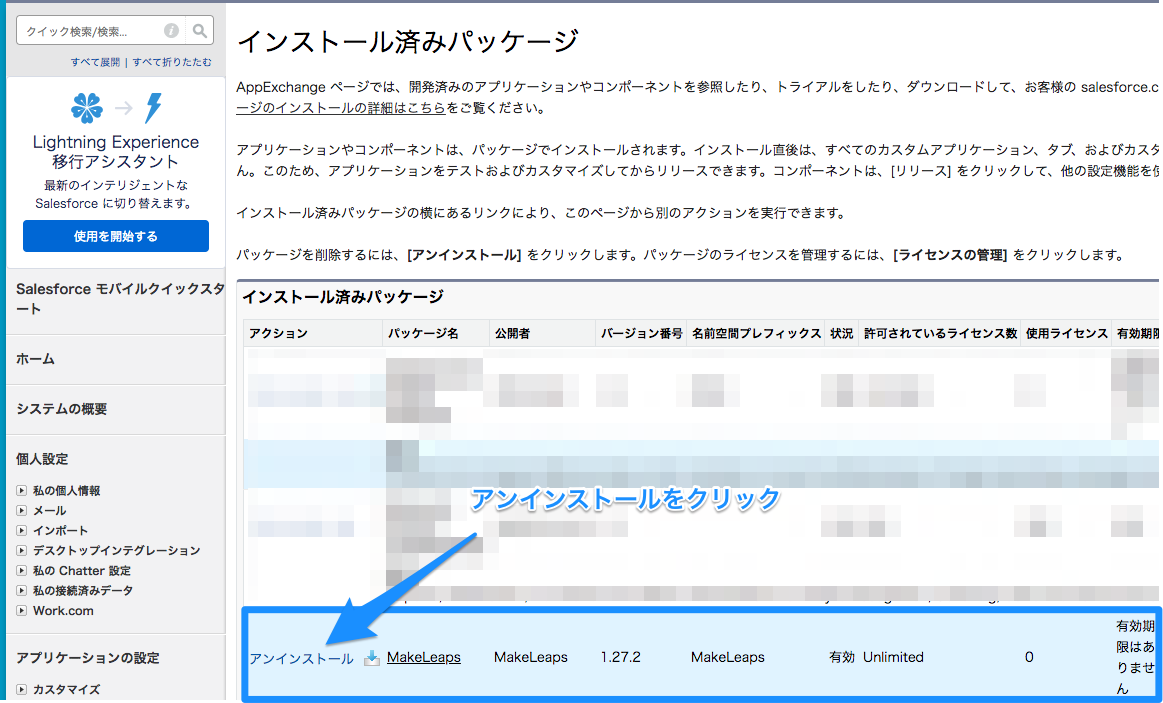Viewport: 1163px width, 703px height.
Task: Click the MakeLeaps package download icon
Action: tap(372, 658)
